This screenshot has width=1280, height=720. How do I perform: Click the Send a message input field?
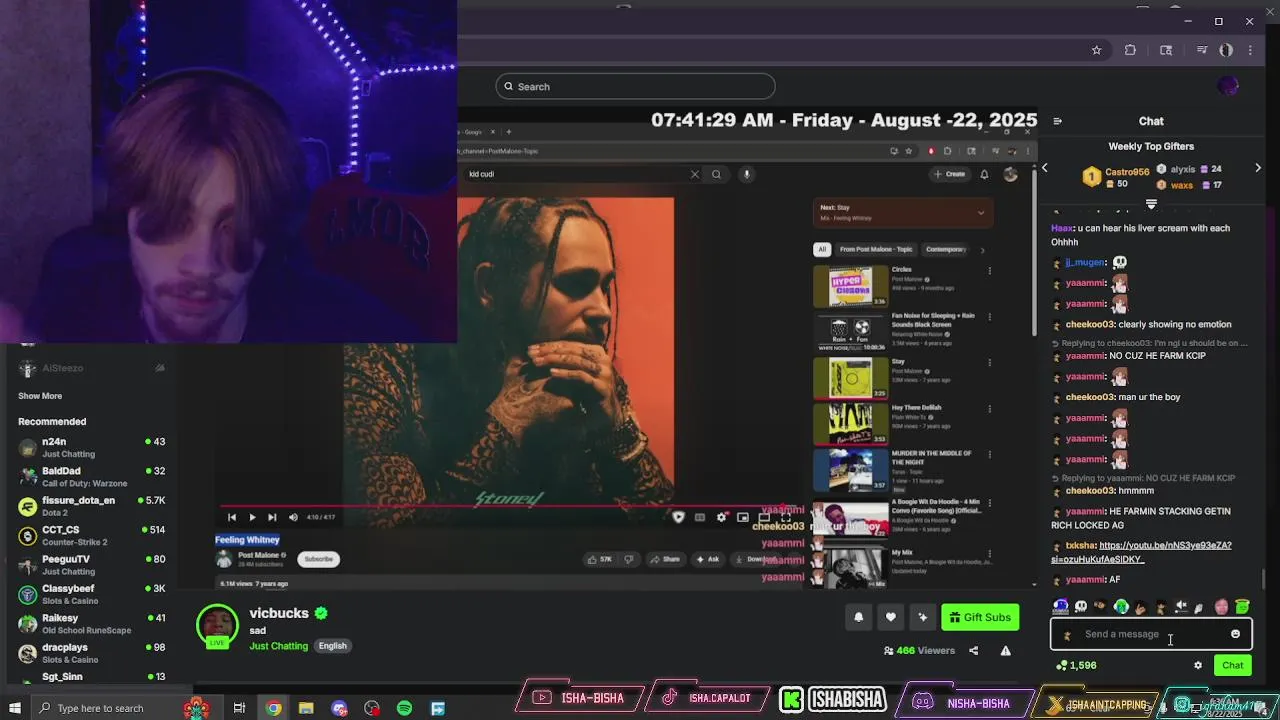1150,634
